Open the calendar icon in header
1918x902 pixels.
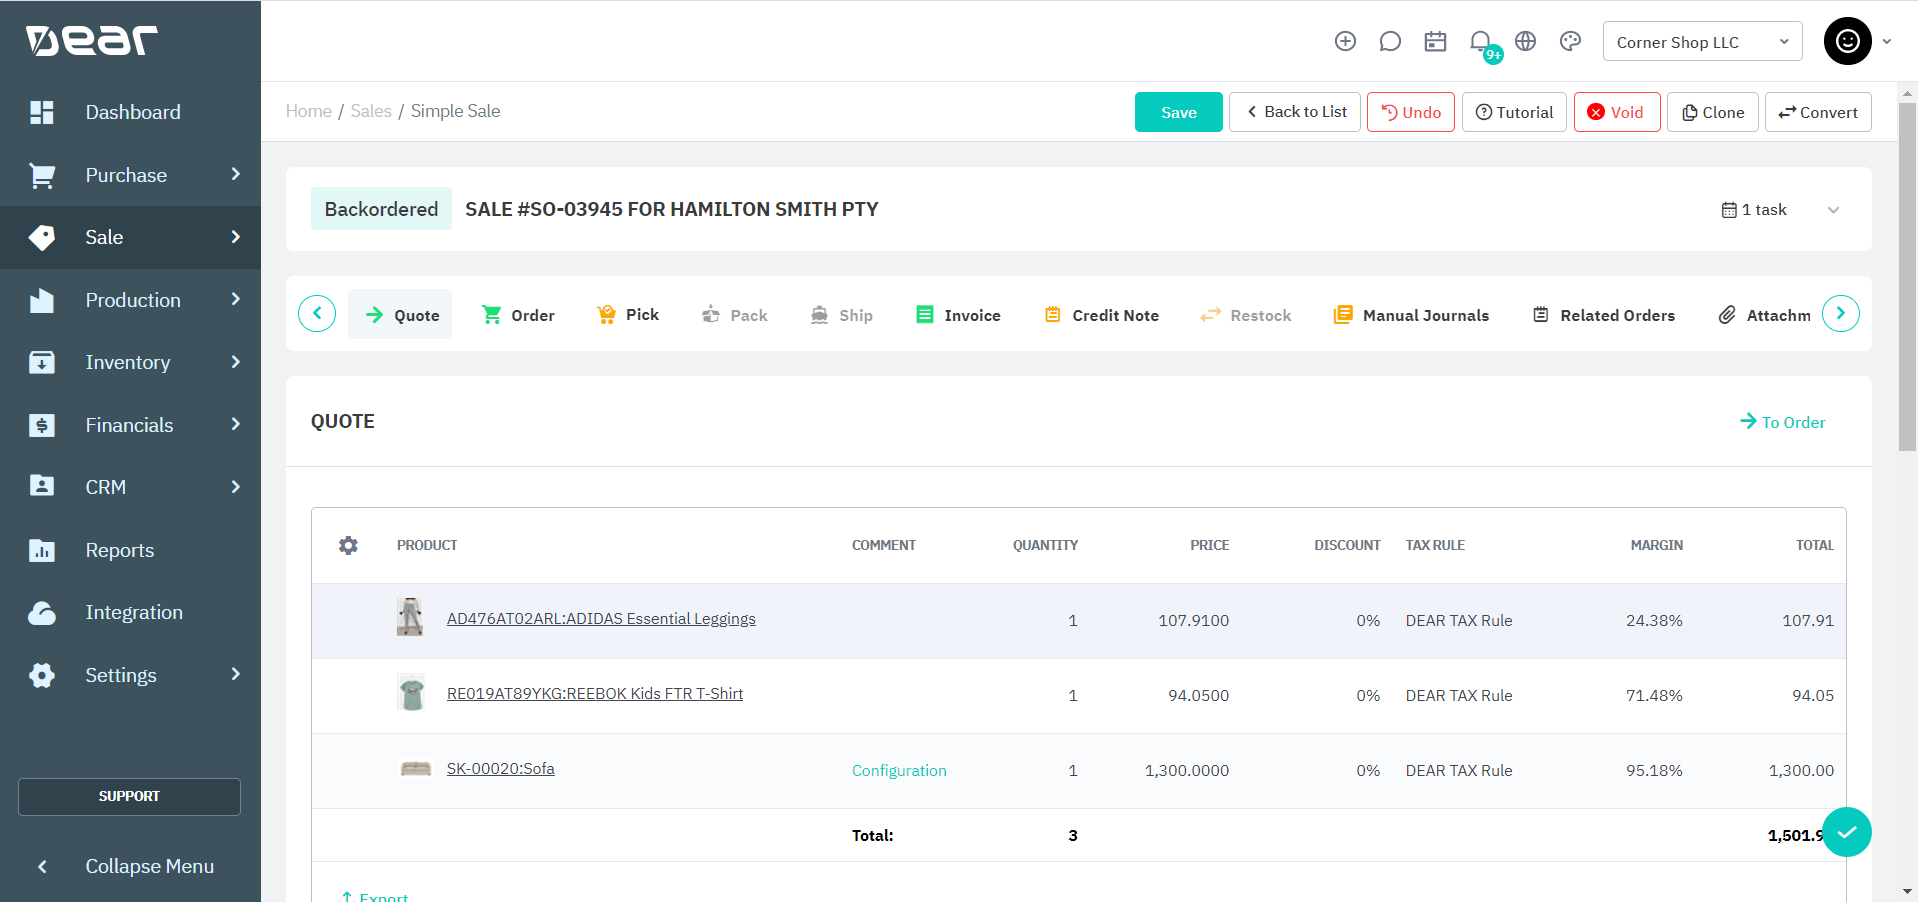coord(1435,41)
